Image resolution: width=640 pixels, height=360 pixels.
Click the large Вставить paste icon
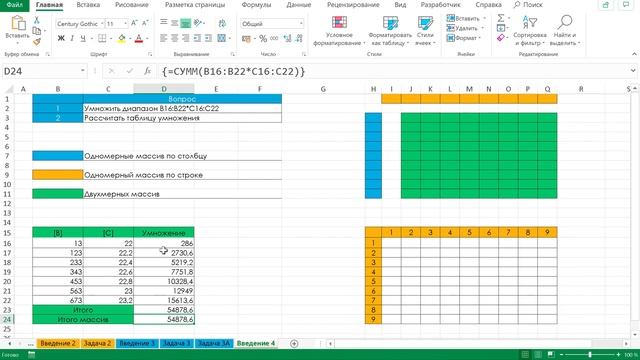(x=18, y=23)
